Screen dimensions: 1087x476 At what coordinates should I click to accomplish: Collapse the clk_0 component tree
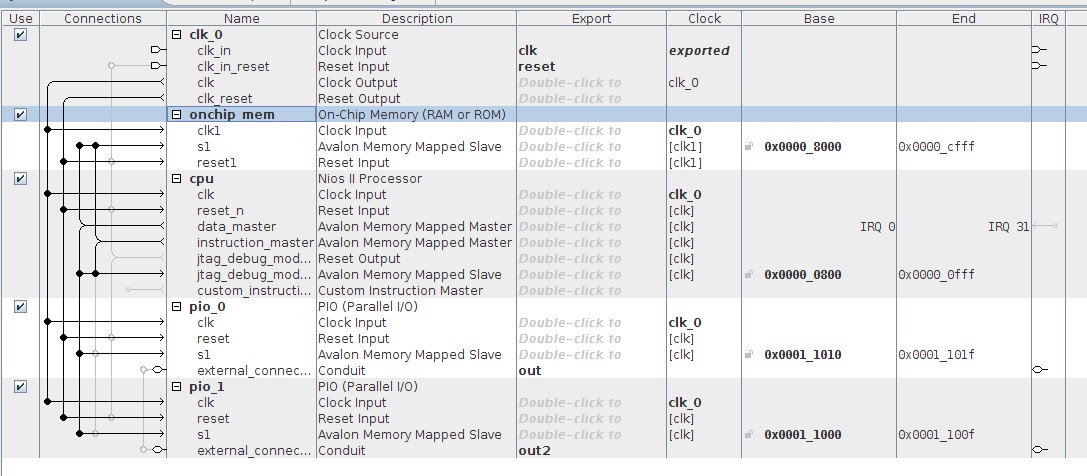click(x=177, y=34)
